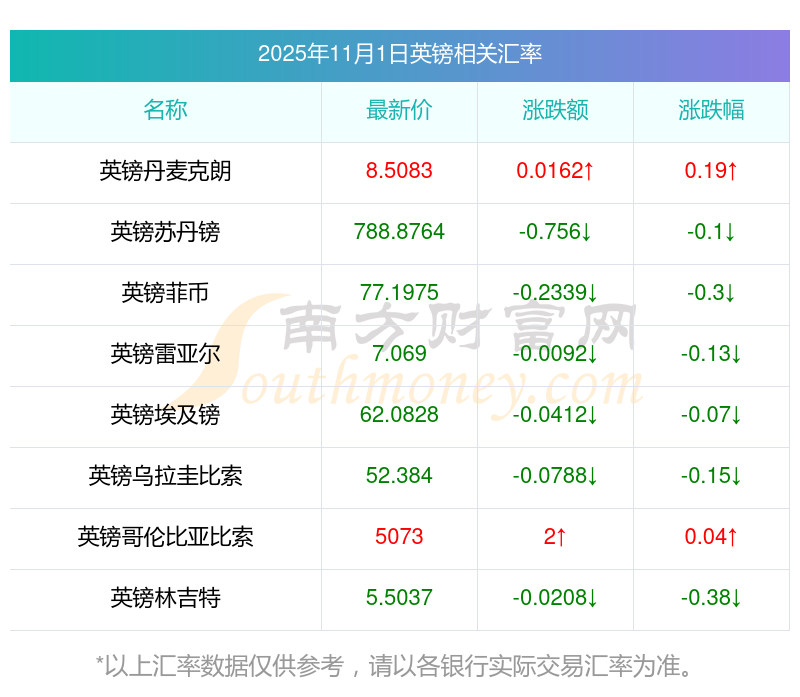Screen dimensions: 800x697
Task: Click the 英镑乌拉圭比索 row name
Action: coord(165,476)
